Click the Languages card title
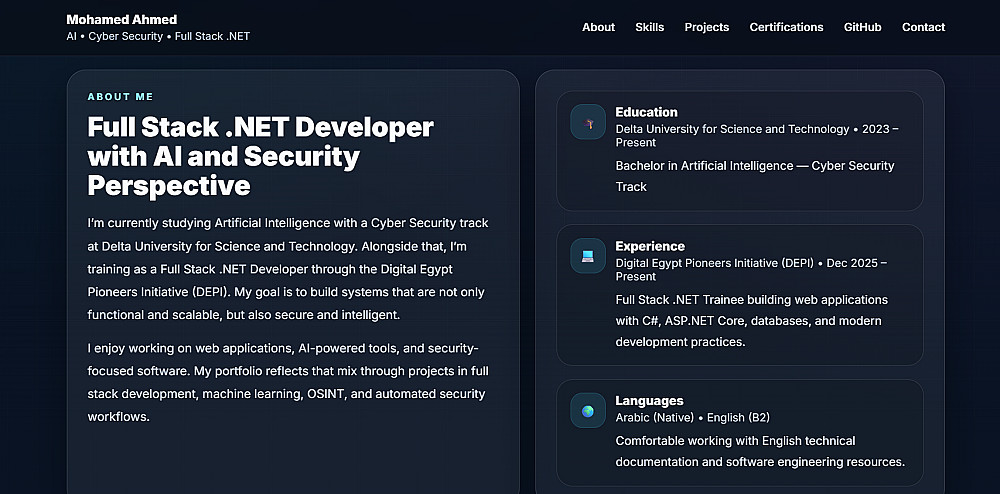The height and width of the screenshot is (494, 1000). 649,400
